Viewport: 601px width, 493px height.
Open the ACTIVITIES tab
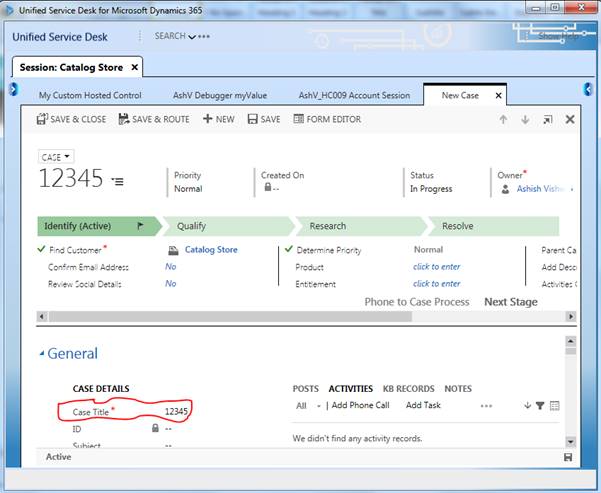click(x=351, y=389)
